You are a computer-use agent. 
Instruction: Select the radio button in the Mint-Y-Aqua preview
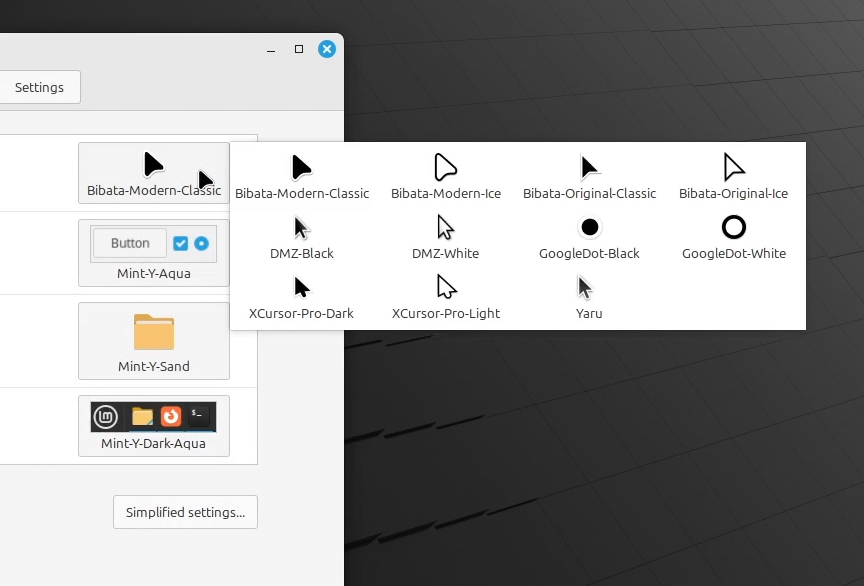pyautogui.click(x=200, y=242)
